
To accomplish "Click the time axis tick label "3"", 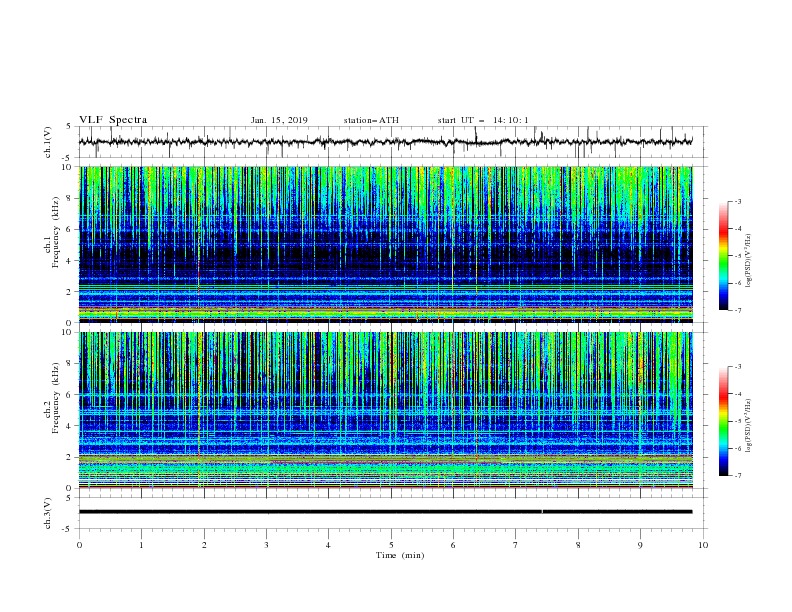I will pos(266,545).
